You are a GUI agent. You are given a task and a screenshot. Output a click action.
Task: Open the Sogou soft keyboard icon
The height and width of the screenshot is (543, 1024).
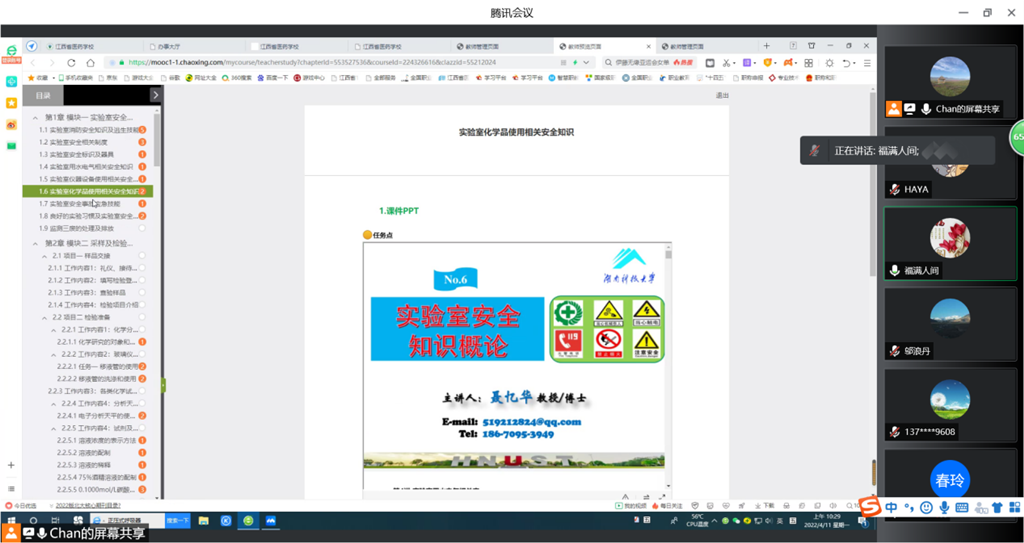click(x=961, y=507)
